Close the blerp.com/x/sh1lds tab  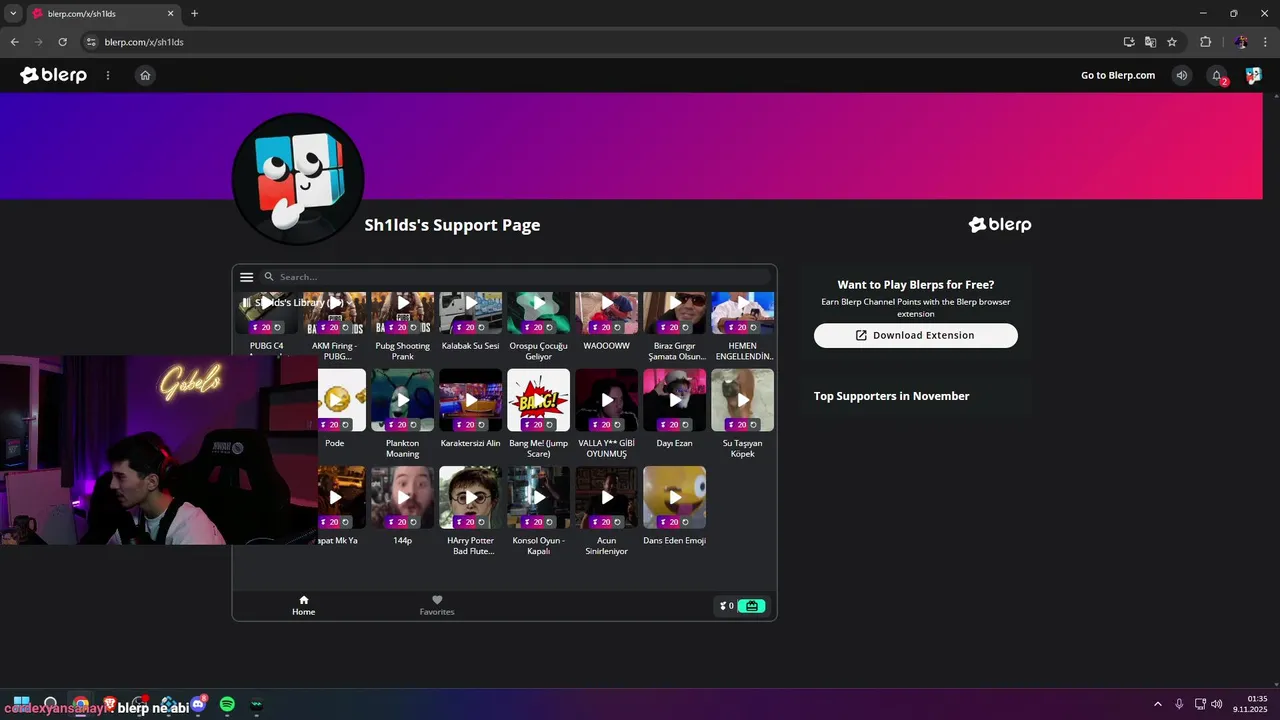pyautogui.click(x=170, y=14)
